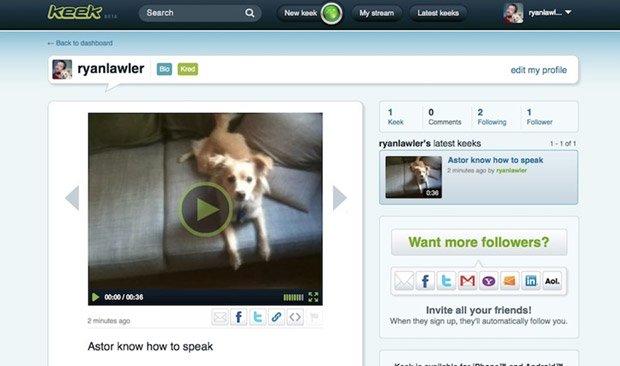The height and width of the screenshot is (366, 620).
Task: Click the Search input field
Action: coord(200,13)
